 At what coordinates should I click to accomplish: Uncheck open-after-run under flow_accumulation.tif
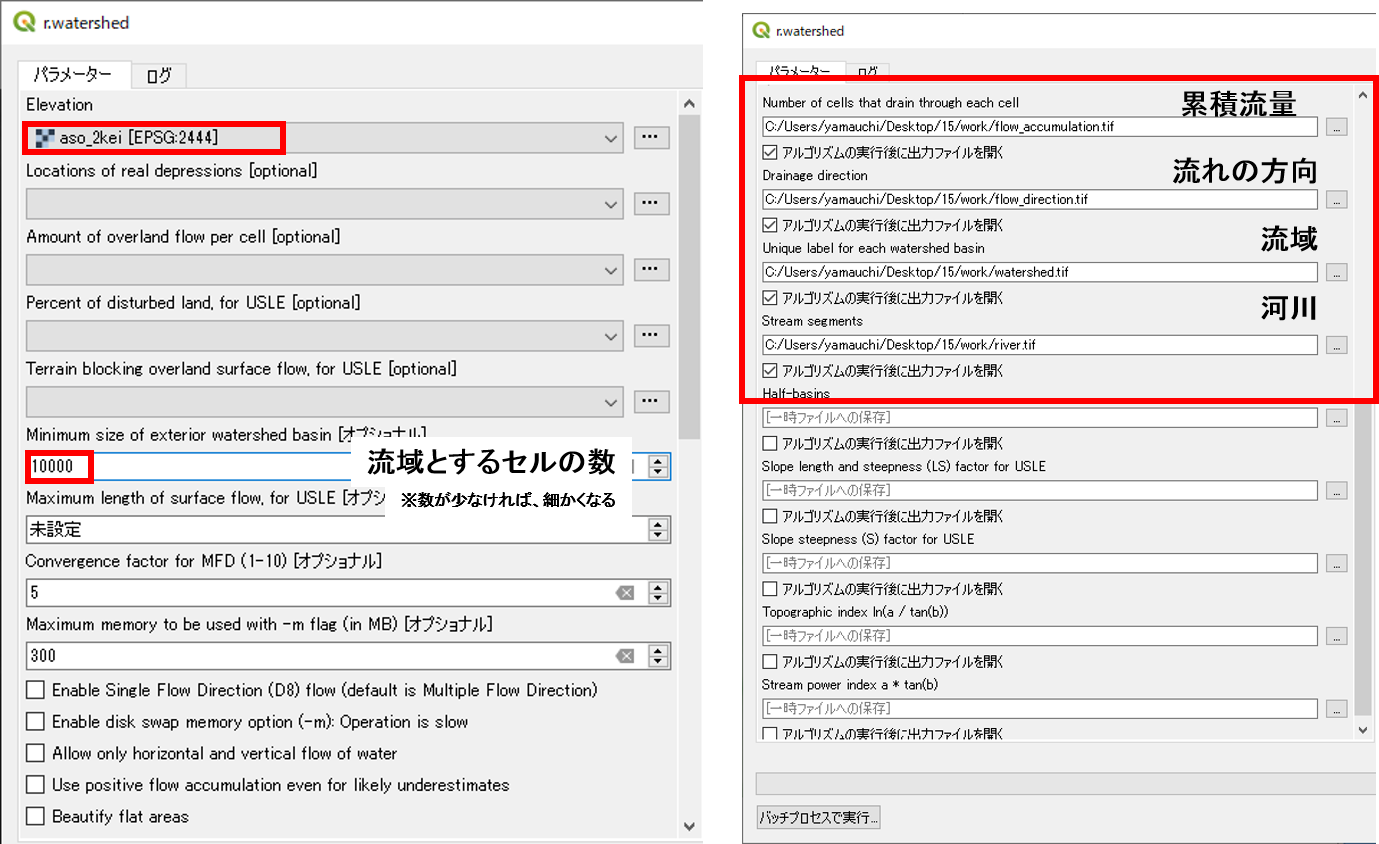tap(769, 153)
